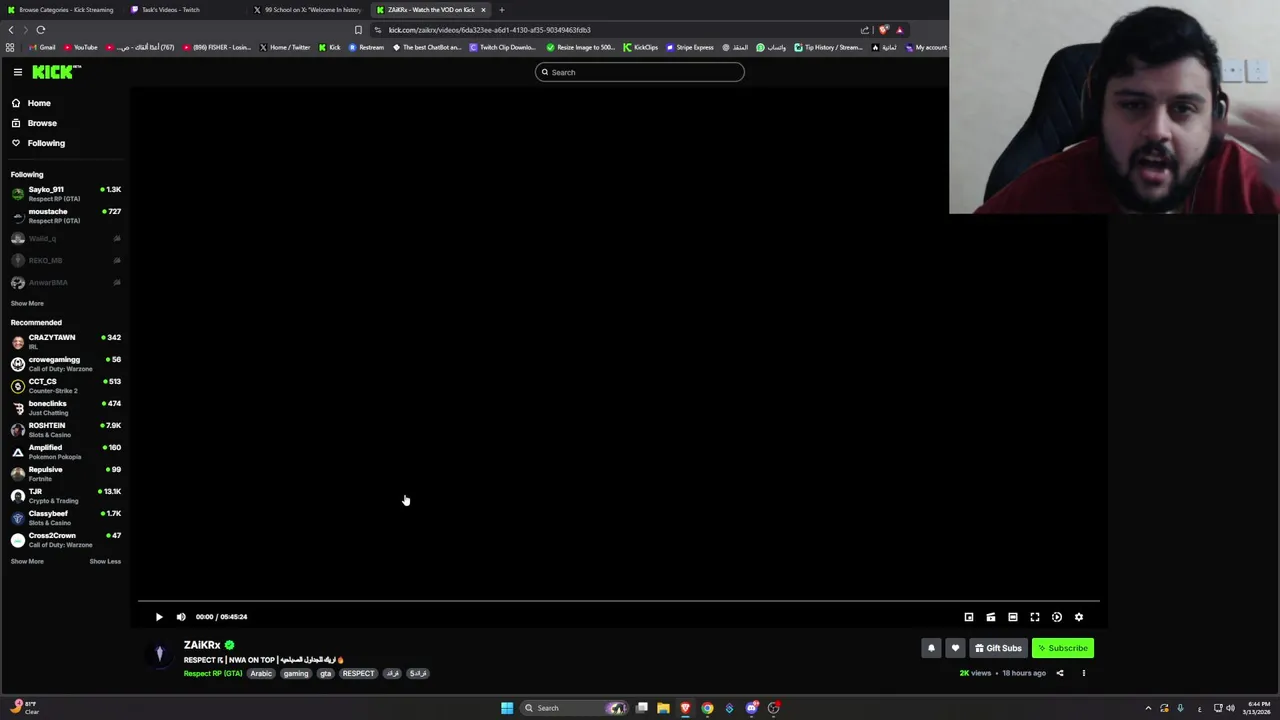
Task: Open Google Chrome from taskbar
Action: click(x=707, y=708)
